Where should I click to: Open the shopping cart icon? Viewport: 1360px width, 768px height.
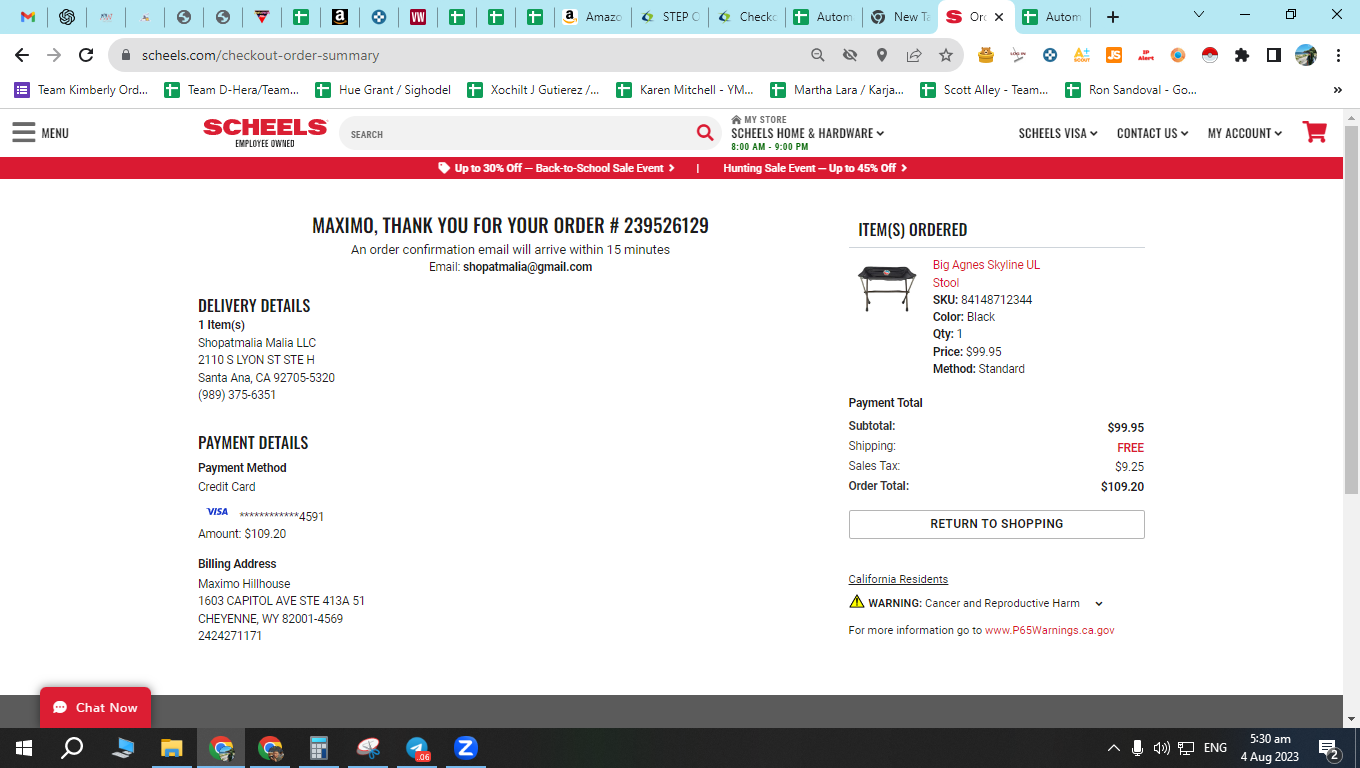click(1314, 132)
